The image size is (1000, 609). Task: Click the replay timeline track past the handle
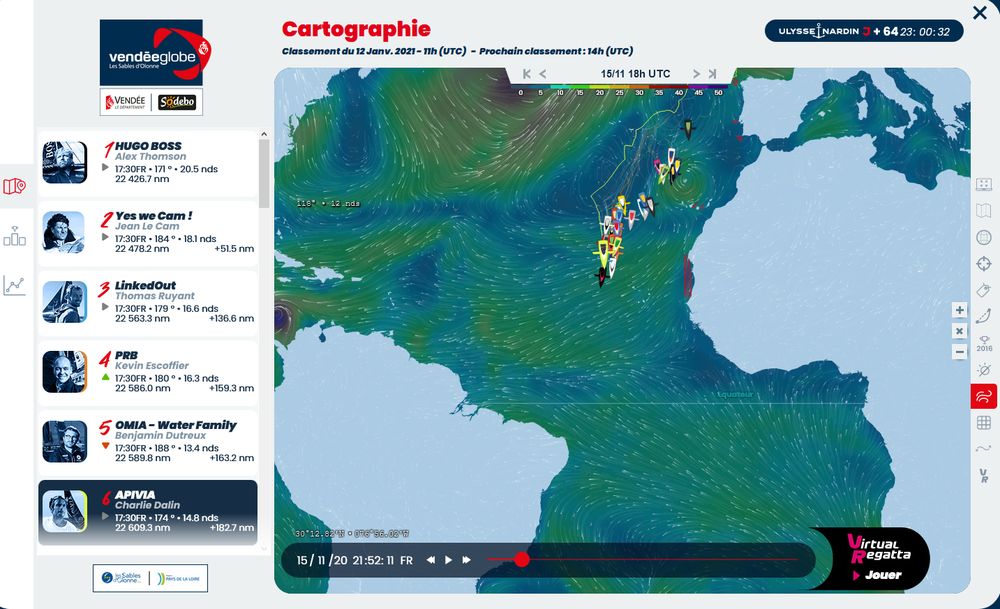(x=663, y=559)
